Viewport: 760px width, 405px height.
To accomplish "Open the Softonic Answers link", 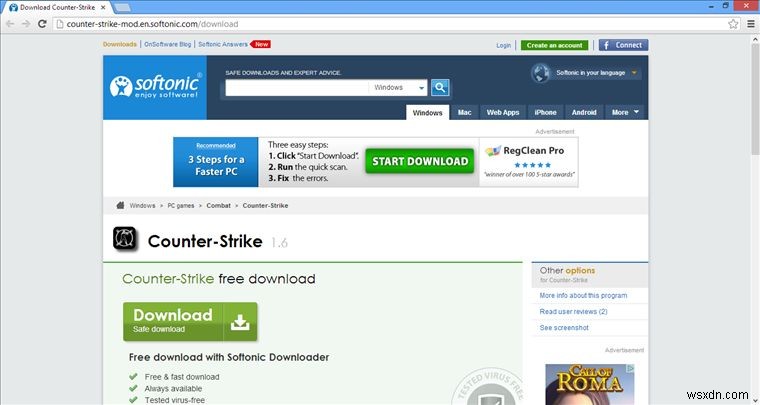I will tap(223, 44).
